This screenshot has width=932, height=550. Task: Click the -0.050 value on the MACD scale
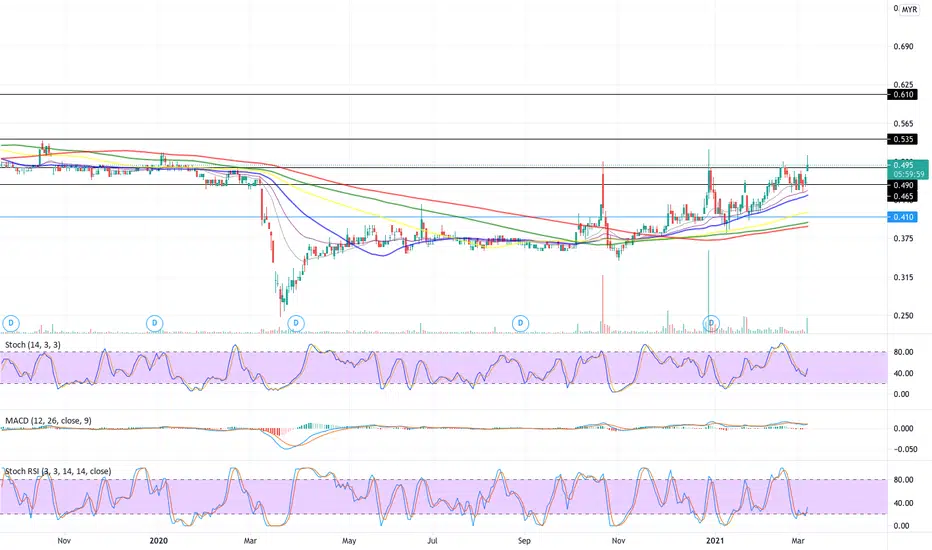pos(903,450)
